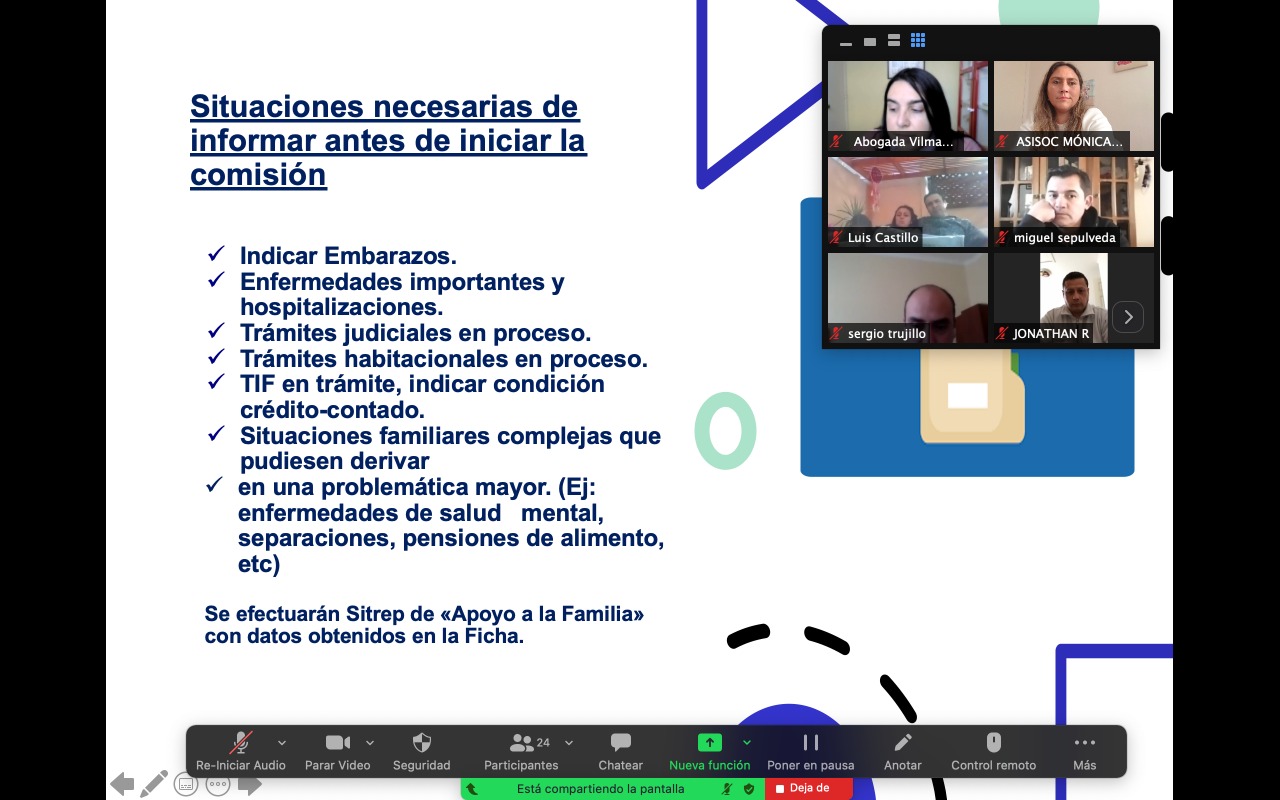Advance to the next slide with the right arrow
1280x800 pixels.
click(250, 784)
